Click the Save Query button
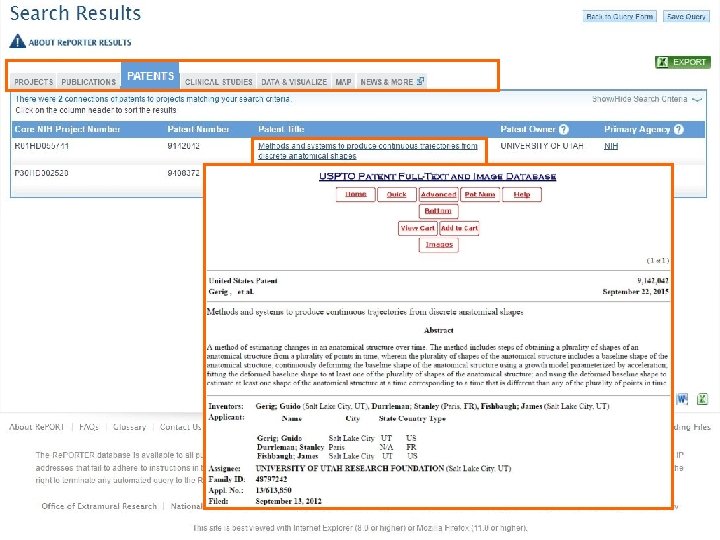Image resolution: width=720 pixels, height=540 pixels. click(x=686, y=17)
